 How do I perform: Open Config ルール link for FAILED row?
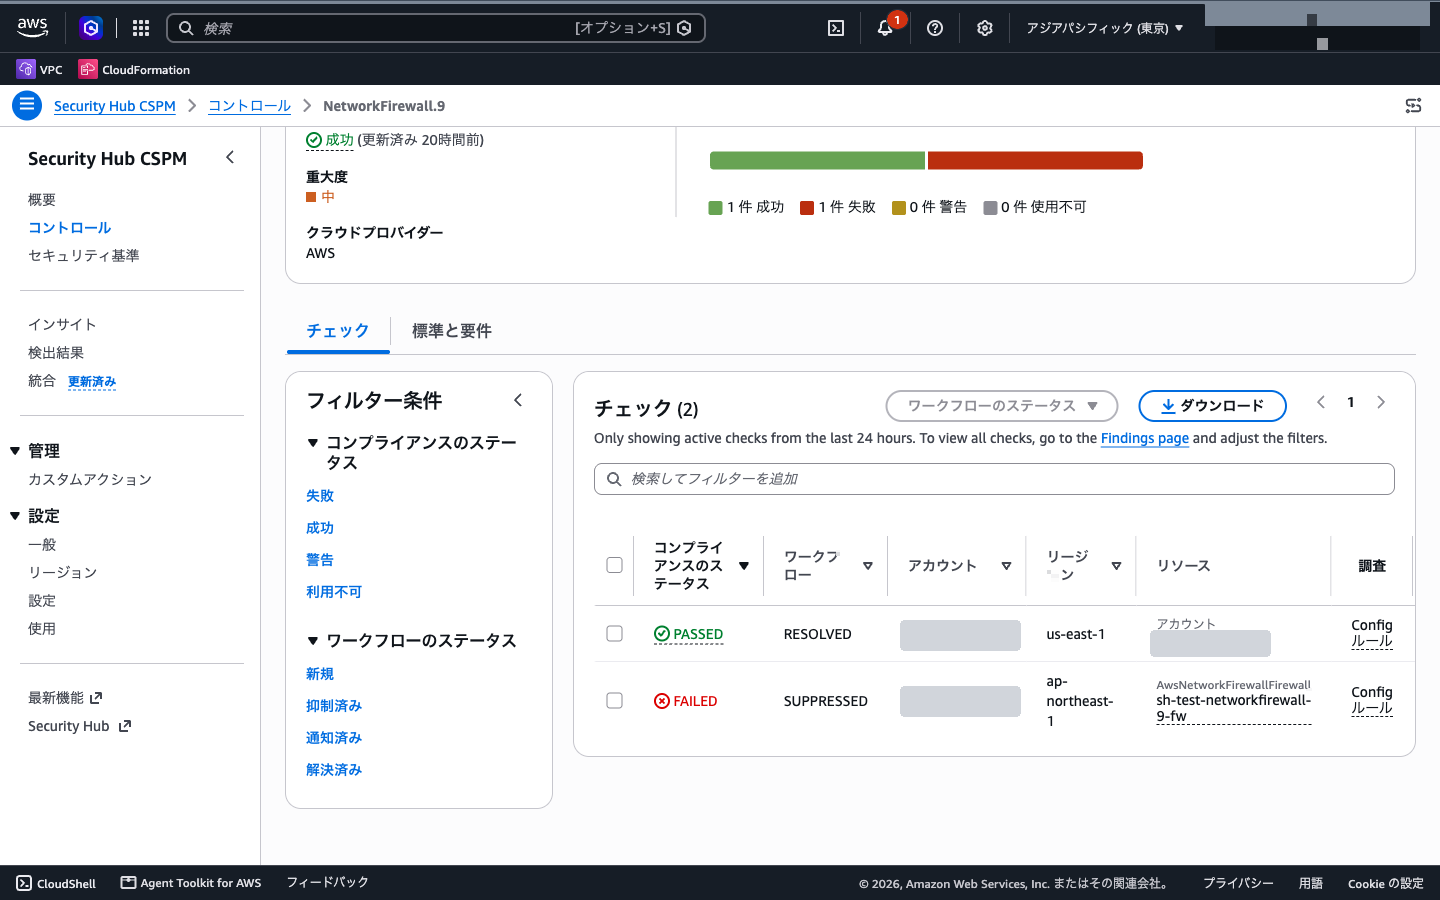(1372, 700)
